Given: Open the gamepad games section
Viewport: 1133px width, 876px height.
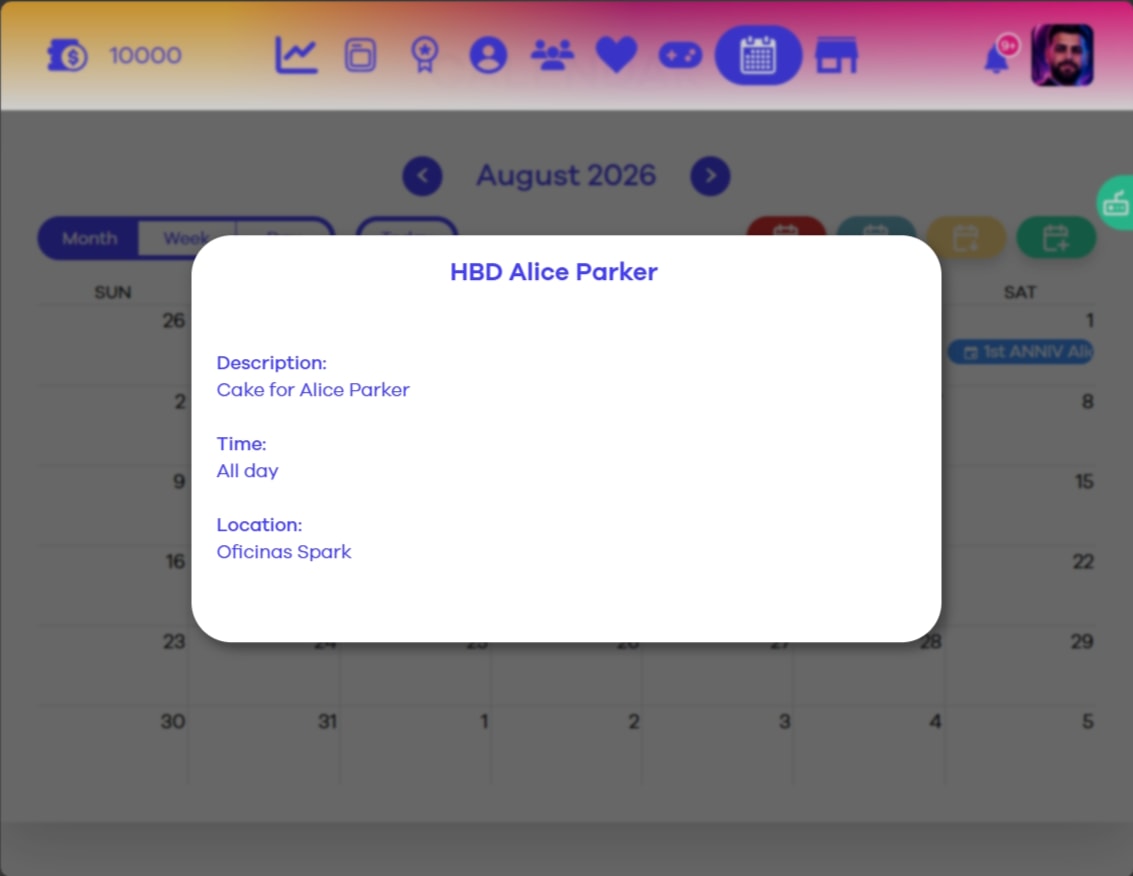Looking at the screenshot, I should click(680, 55).
